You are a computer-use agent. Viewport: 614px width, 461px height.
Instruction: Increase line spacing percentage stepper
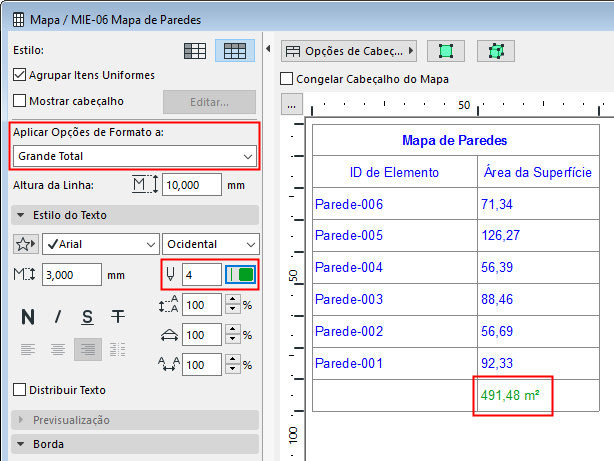tap(233, 300)
